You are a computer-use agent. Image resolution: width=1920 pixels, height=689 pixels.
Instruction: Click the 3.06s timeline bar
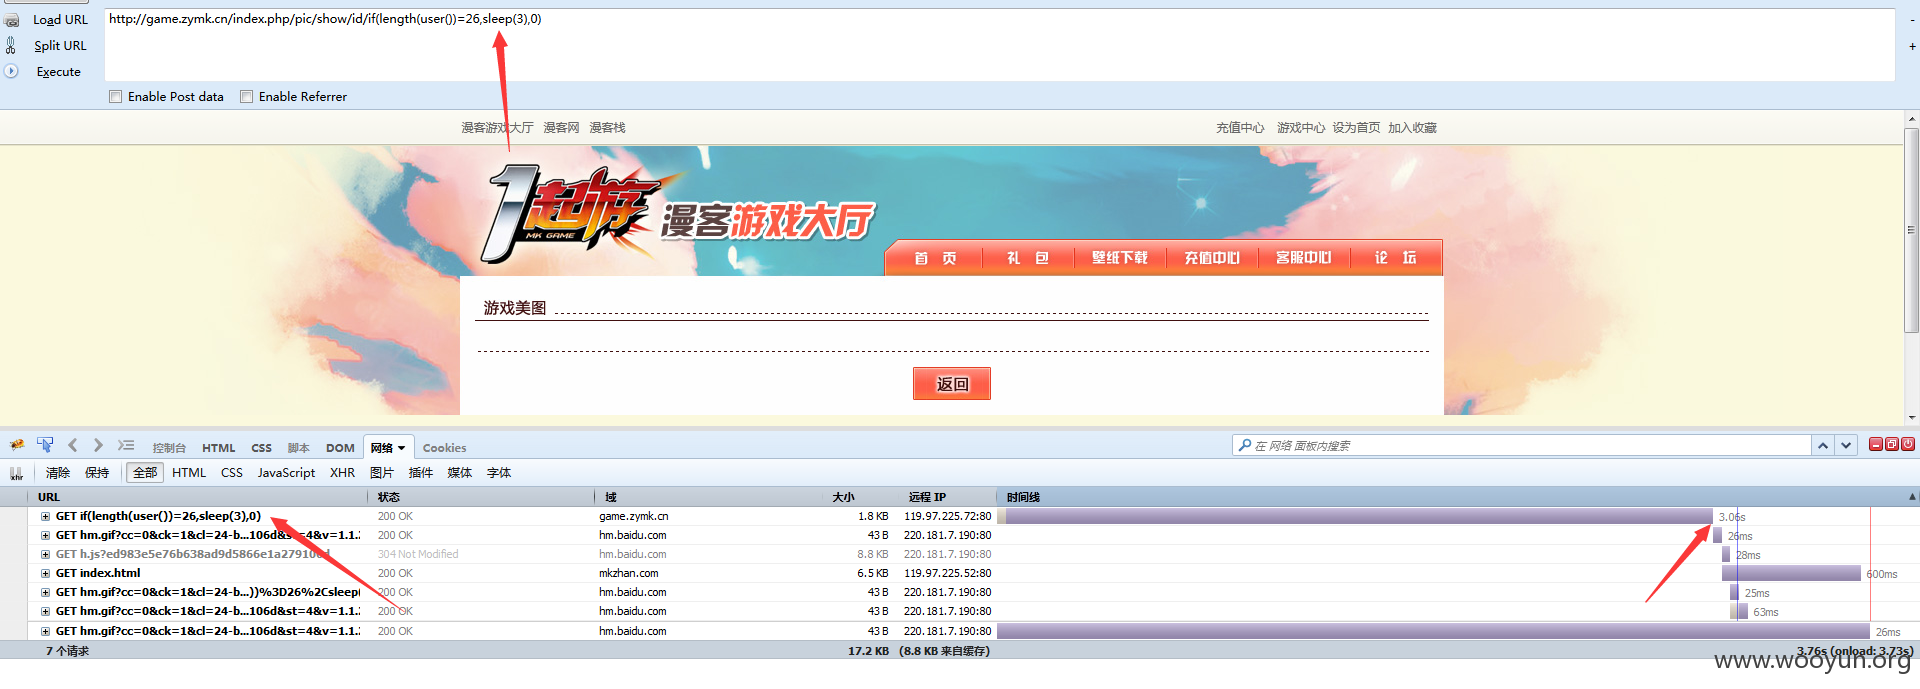pos(1358,517)
